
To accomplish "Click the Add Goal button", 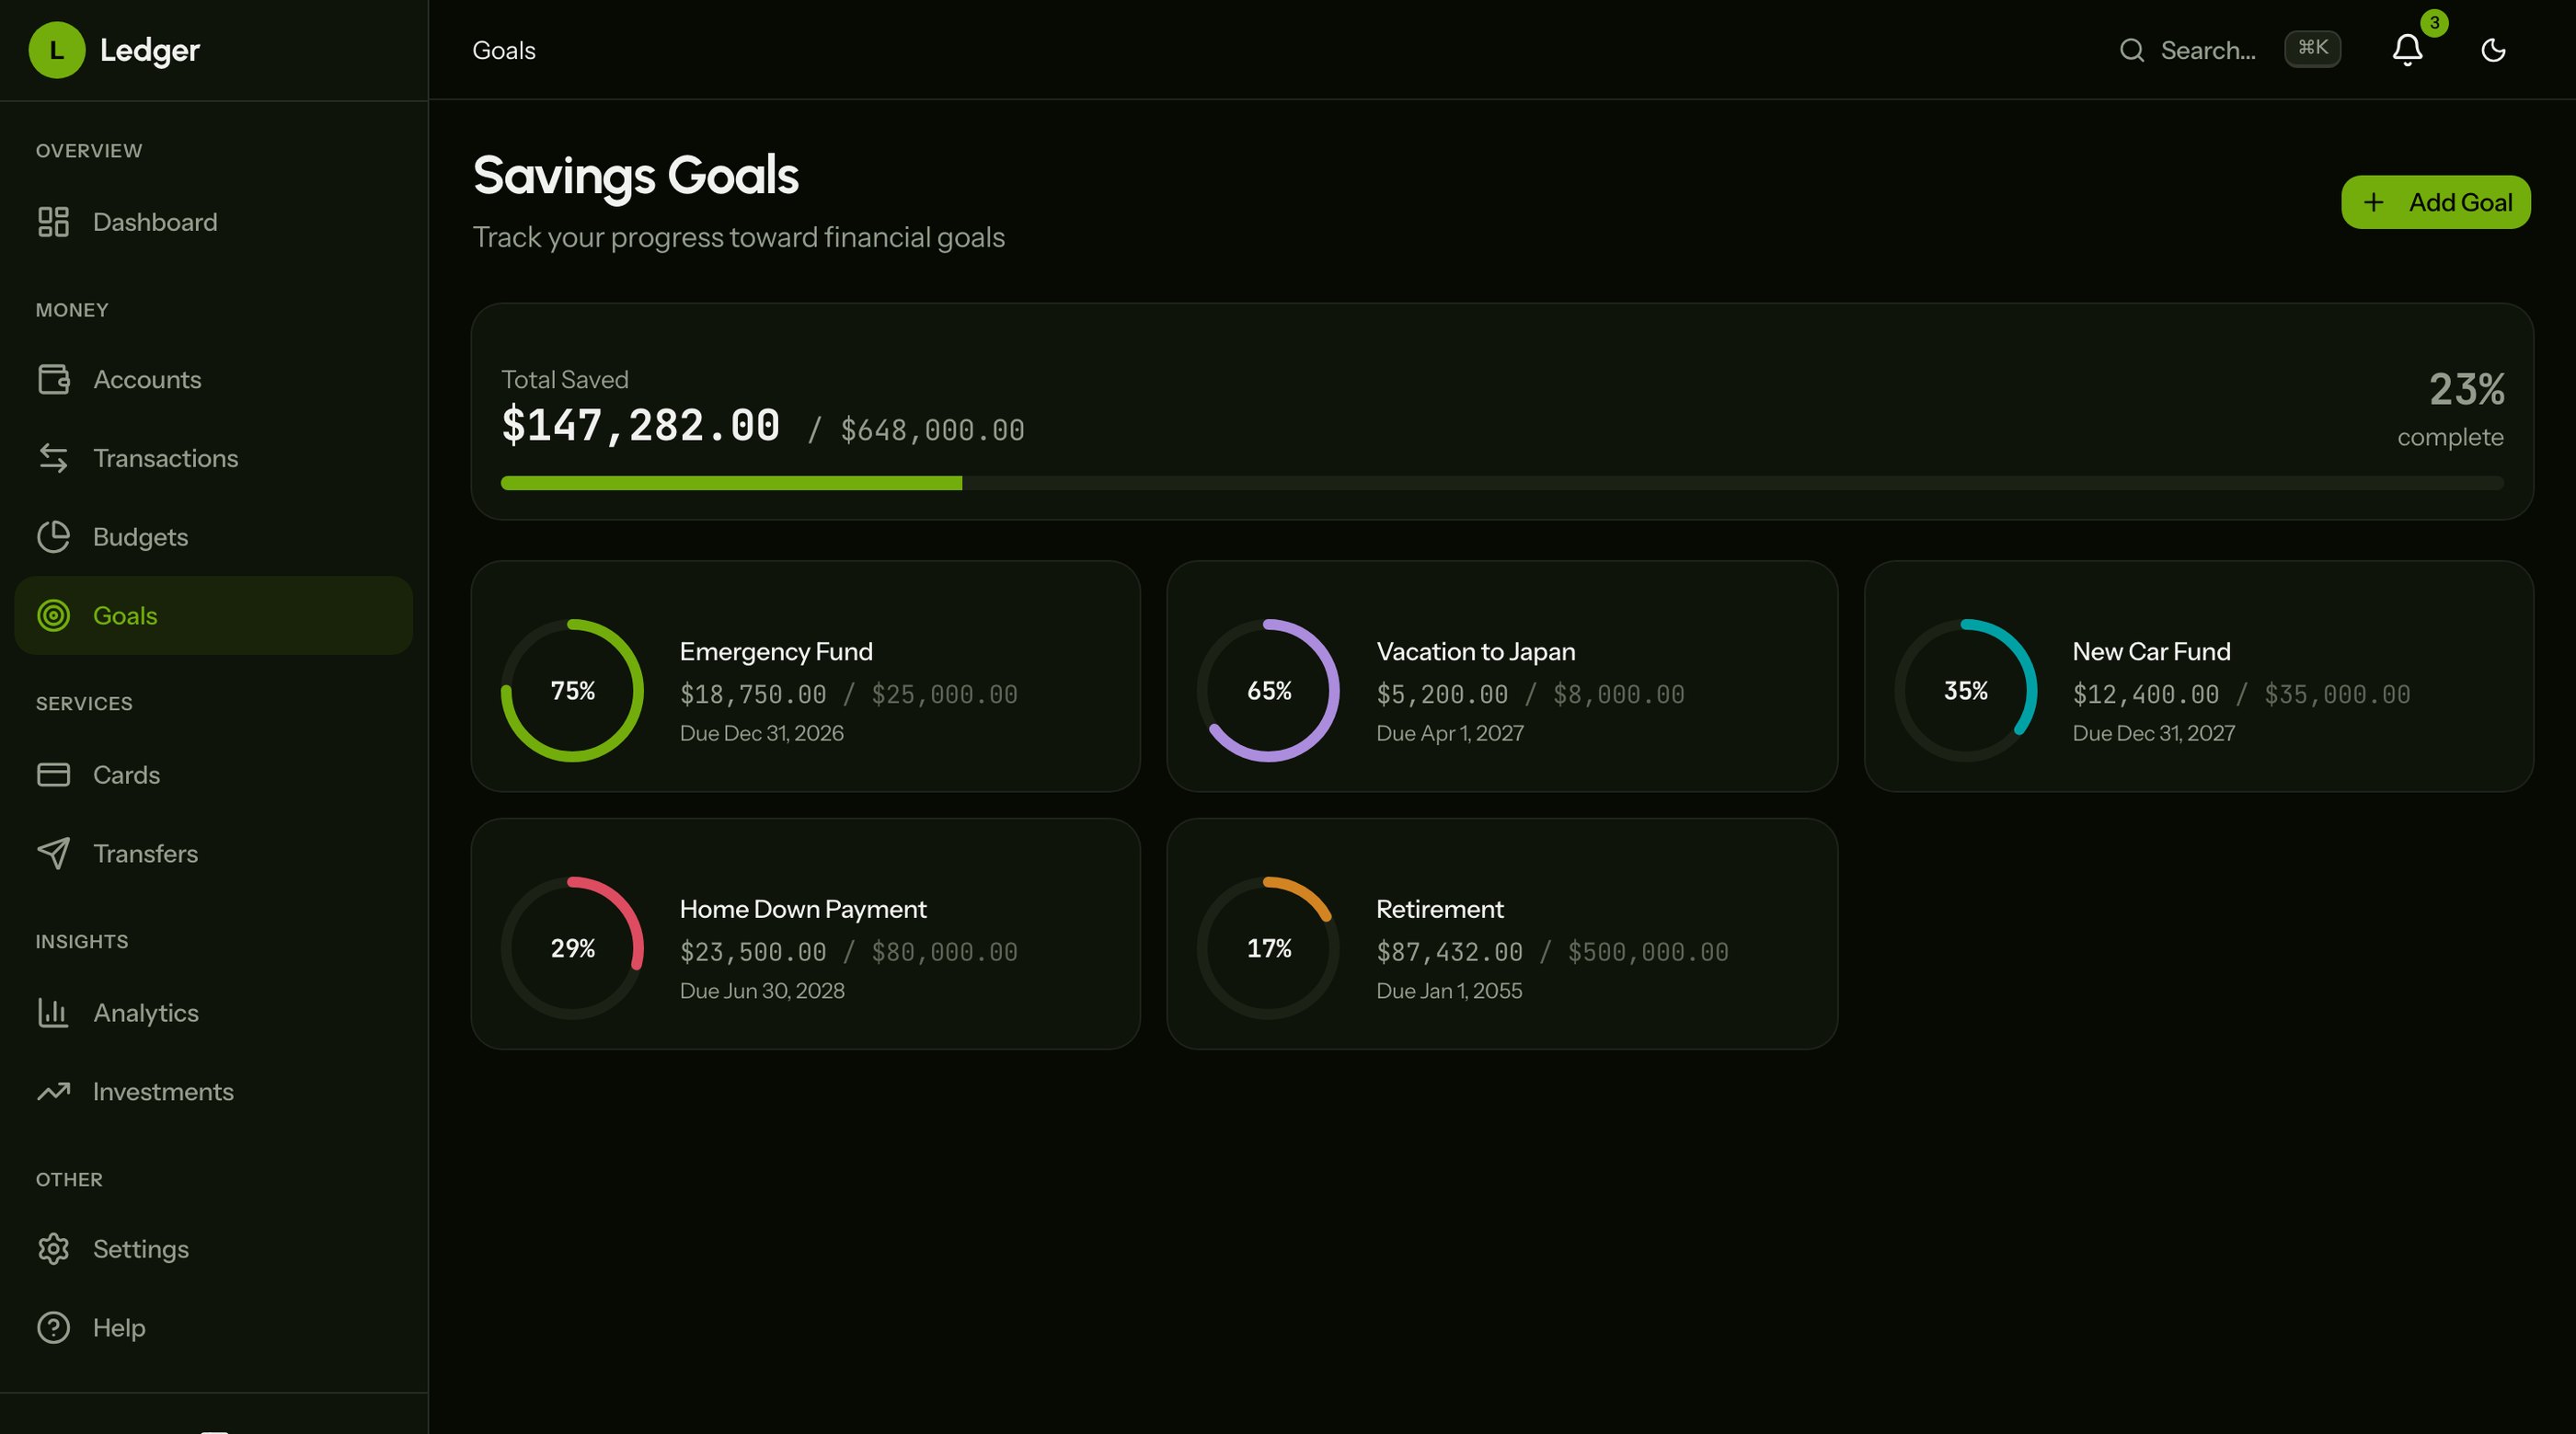I will coord(2435,202).
